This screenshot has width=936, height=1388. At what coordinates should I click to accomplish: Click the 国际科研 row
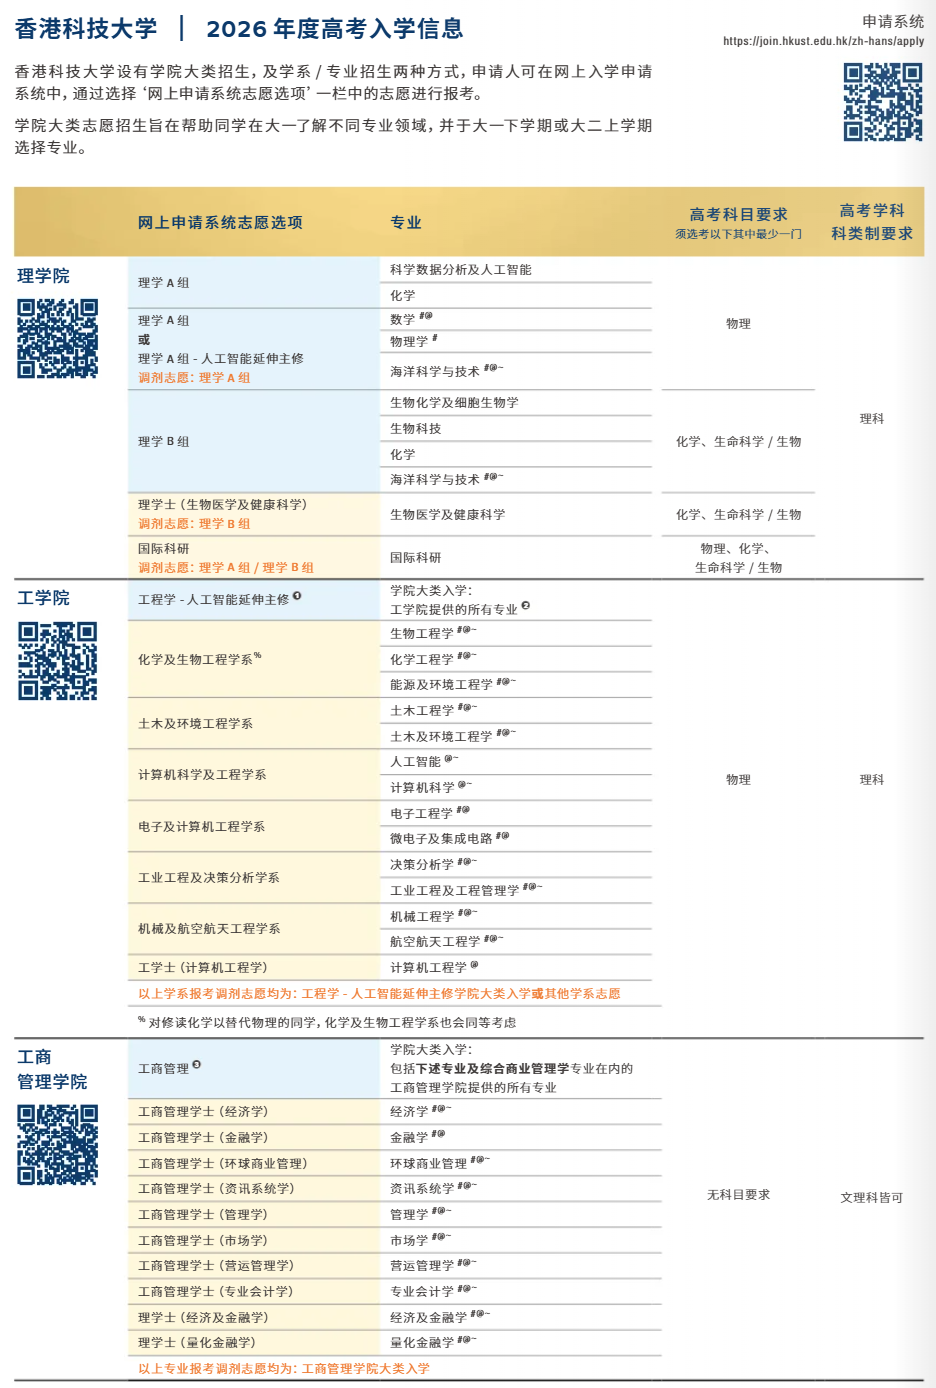pyautogui.click(x=163, y=549)
